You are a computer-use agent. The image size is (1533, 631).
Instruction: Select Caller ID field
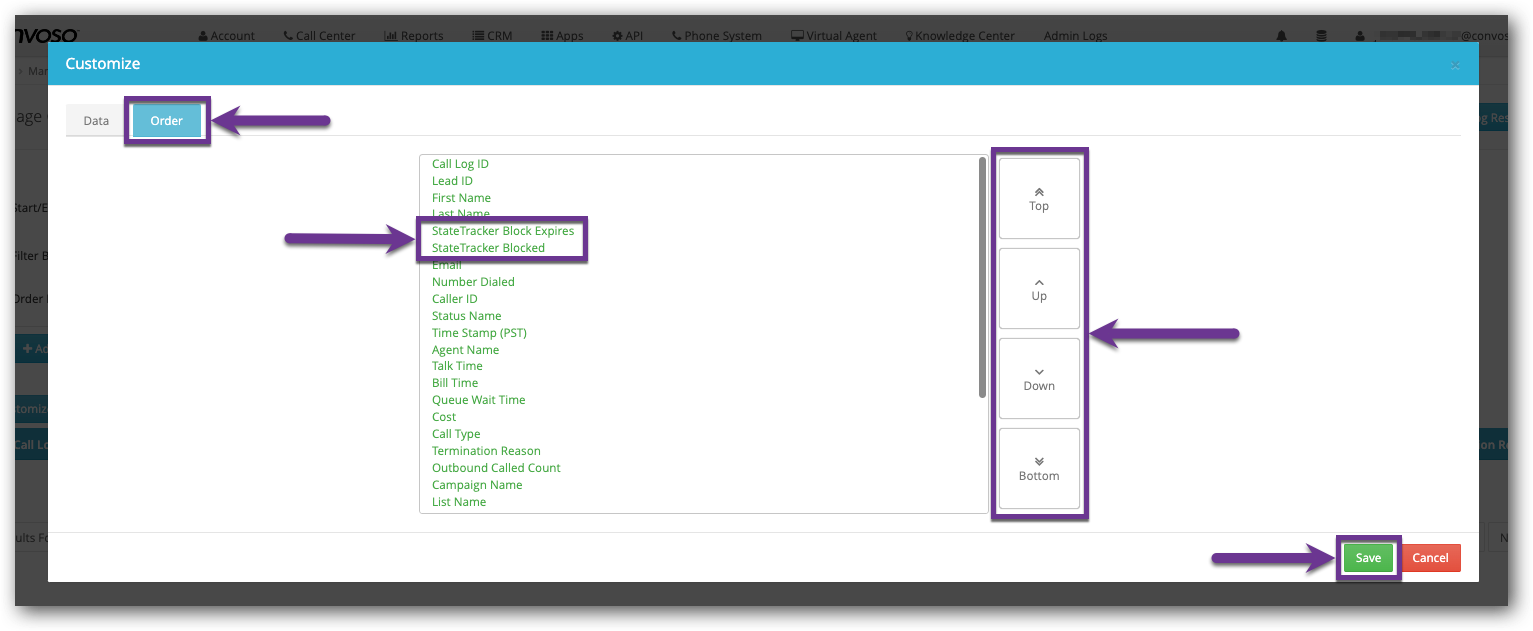pos(455,299)
